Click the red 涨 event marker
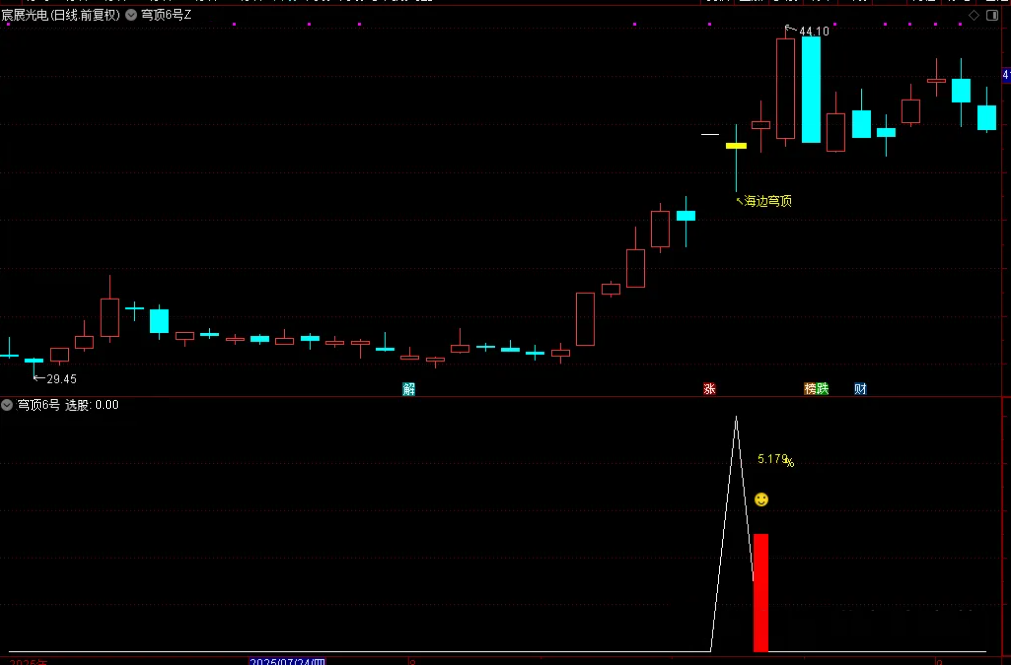Viewport: 1011px width, 665px height. (709, 389)
